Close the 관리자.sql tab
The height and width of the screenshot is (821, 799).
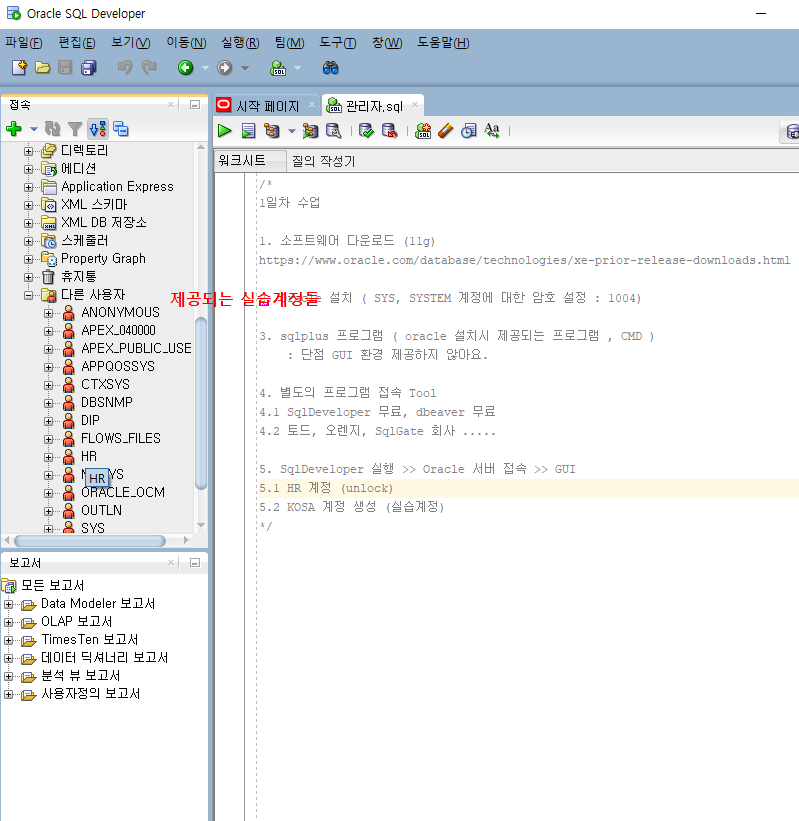415,105
